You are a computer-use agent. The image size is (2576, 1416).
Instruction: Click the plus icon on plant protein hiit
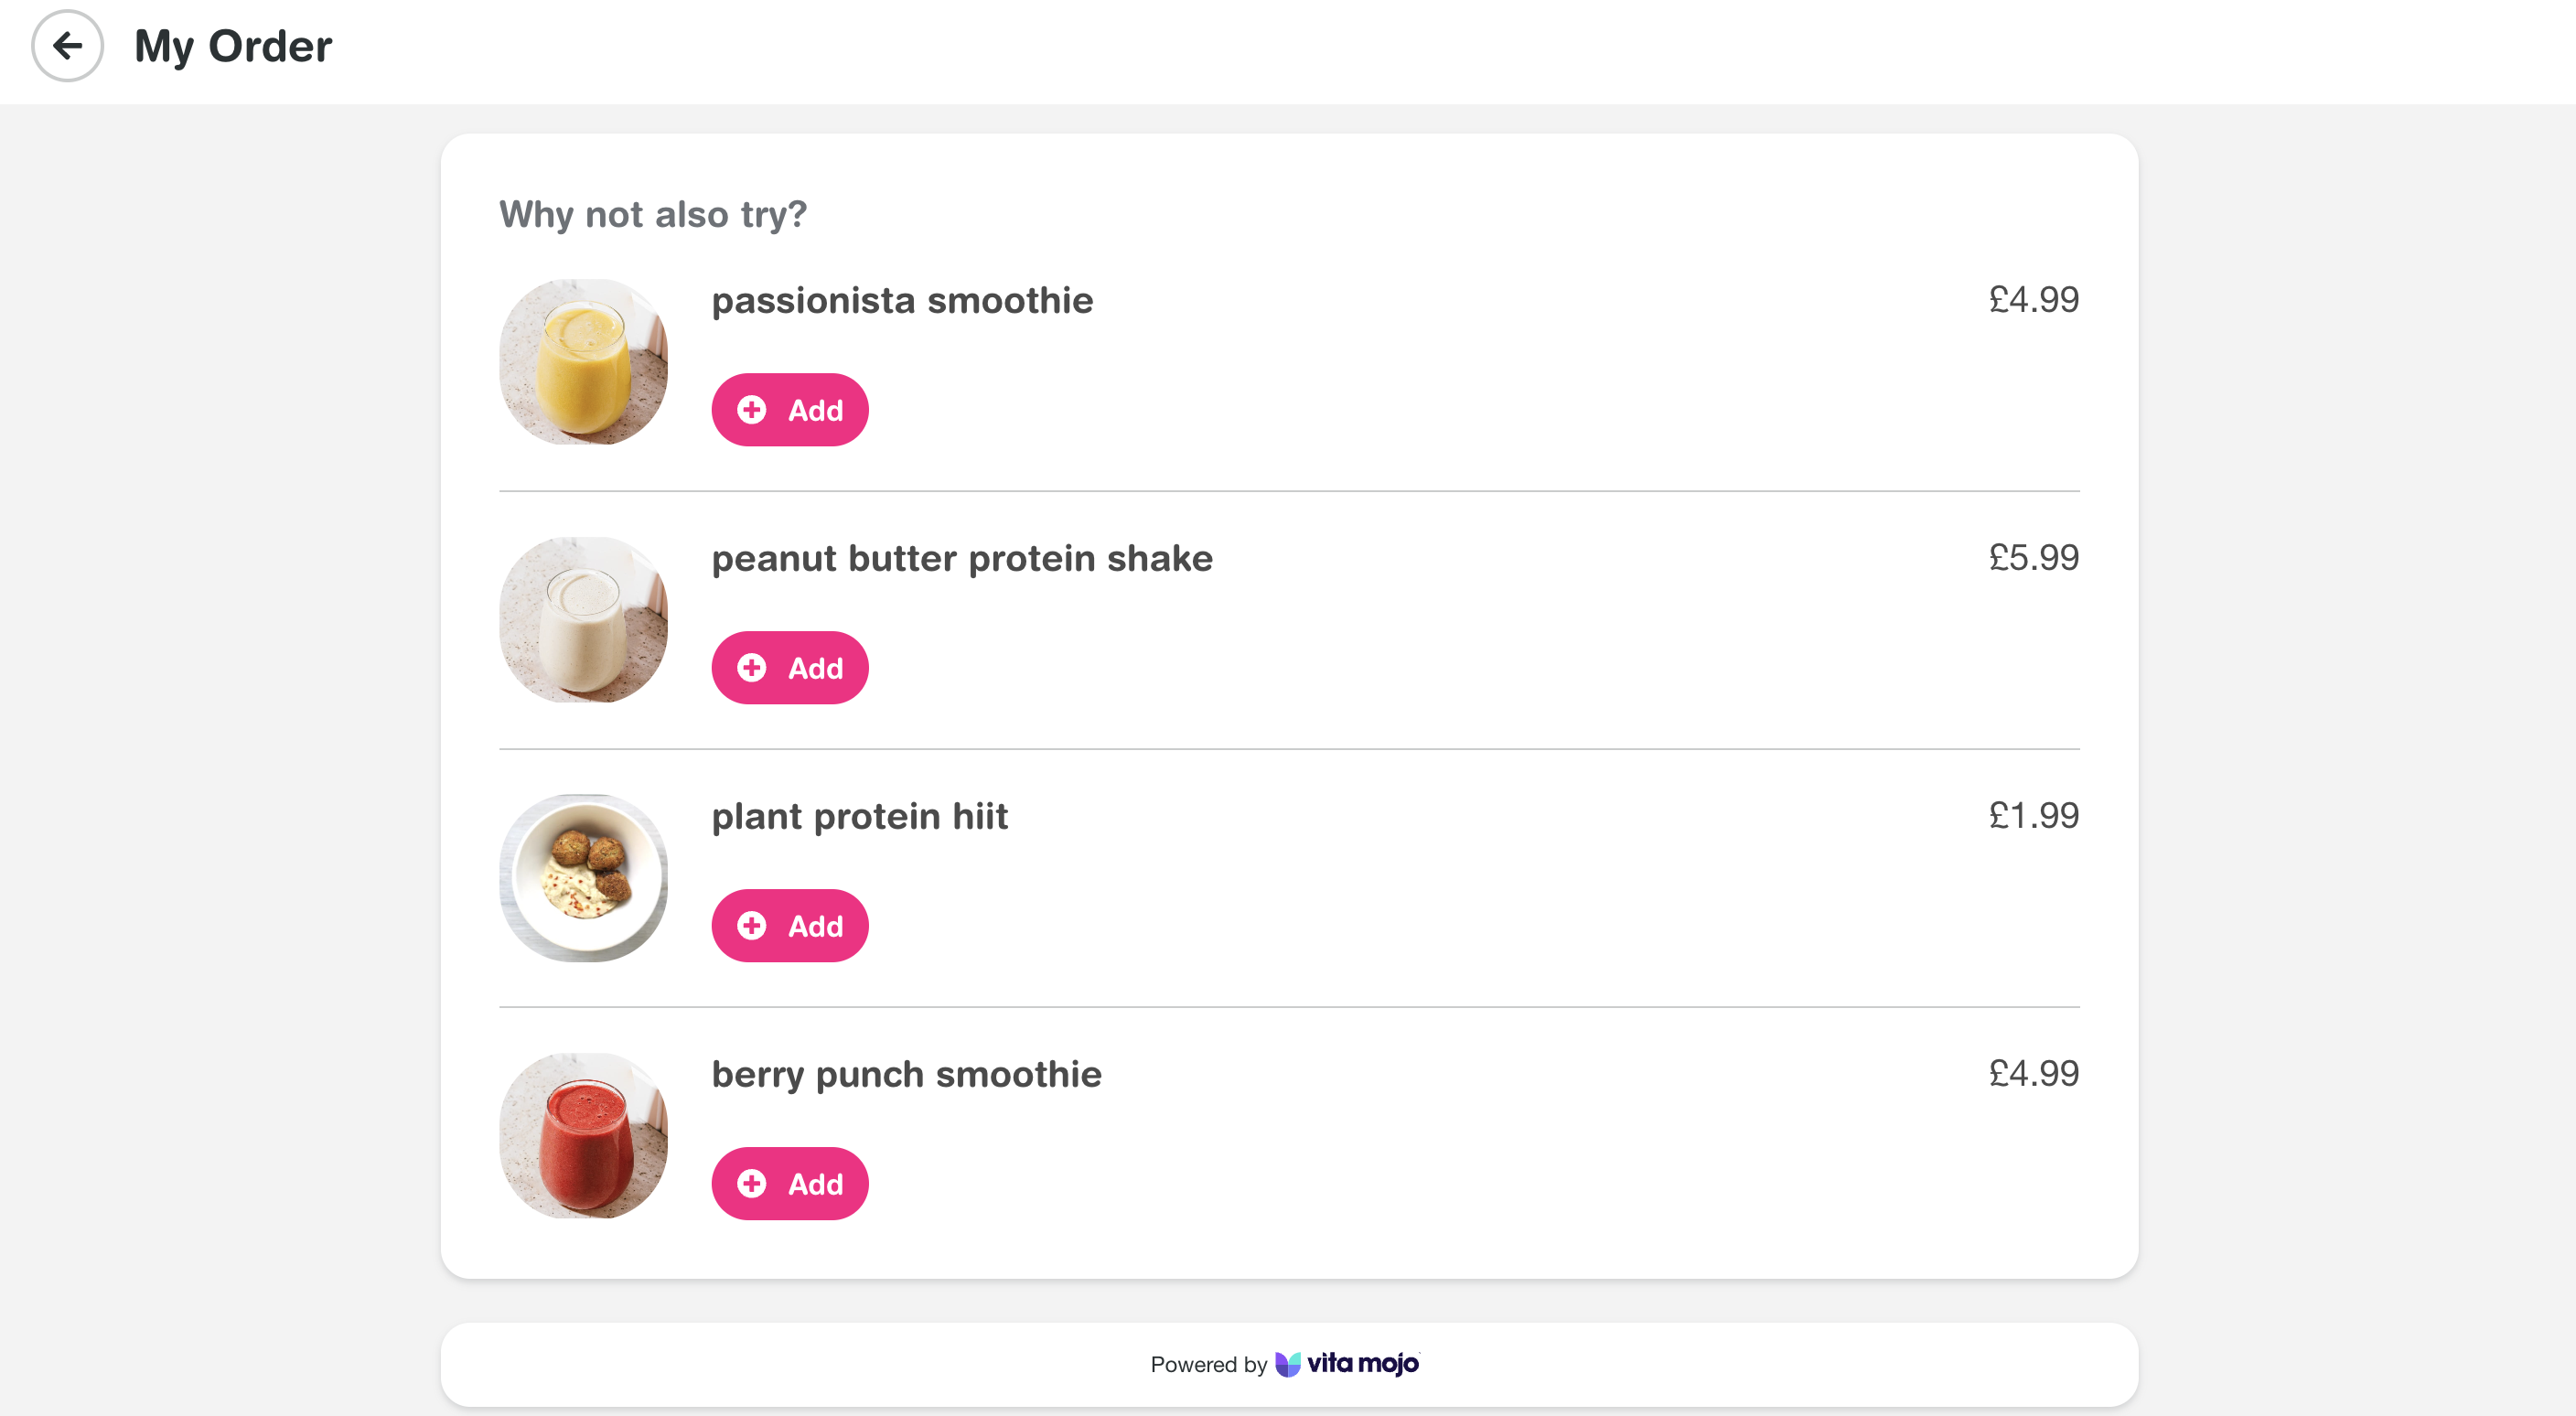[752, 925]
